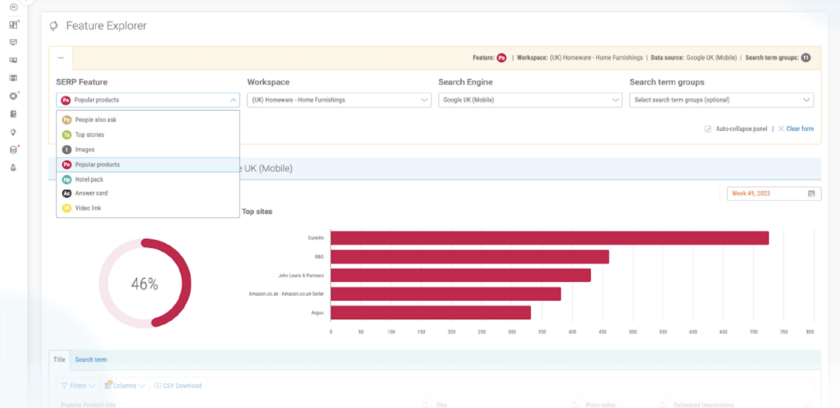The width and height of the screenshot is (840, 408).
Task: Open the Workspace dropdown
Action: click(339, 100)
